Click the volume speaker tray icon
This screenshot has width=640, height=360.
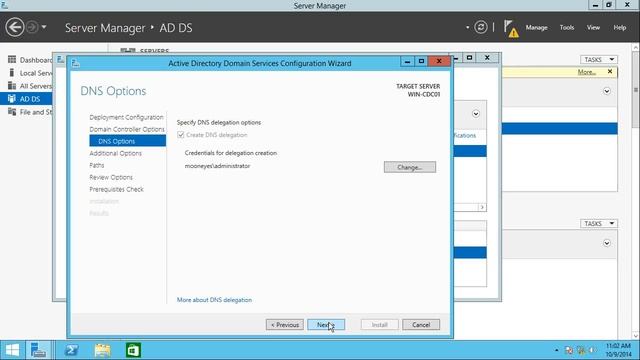593,350
